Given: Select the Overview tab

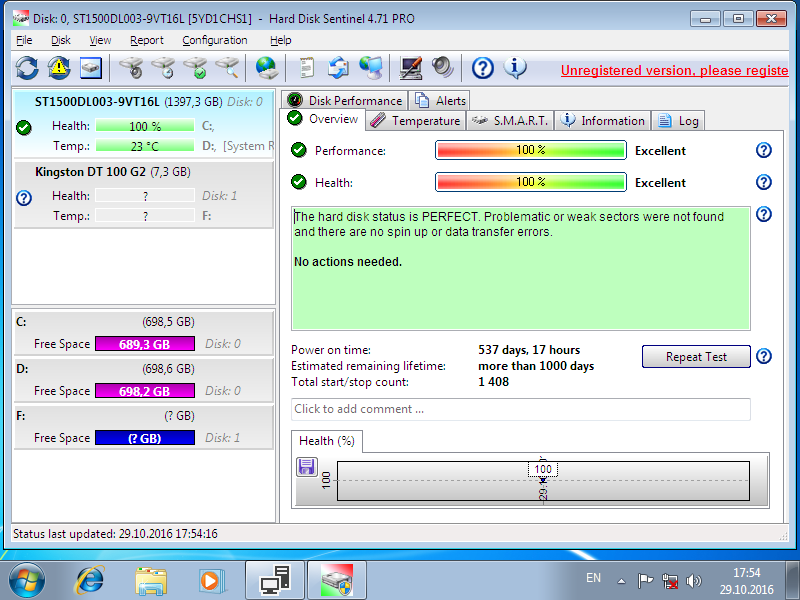Looking at the screenshot, I should [x=322, y=119].
